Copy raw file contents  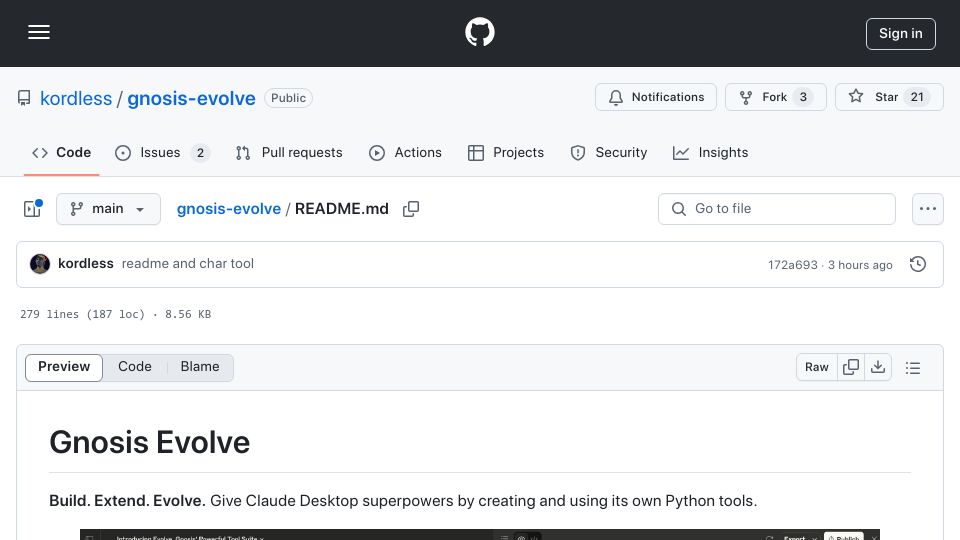click(851, 367)
